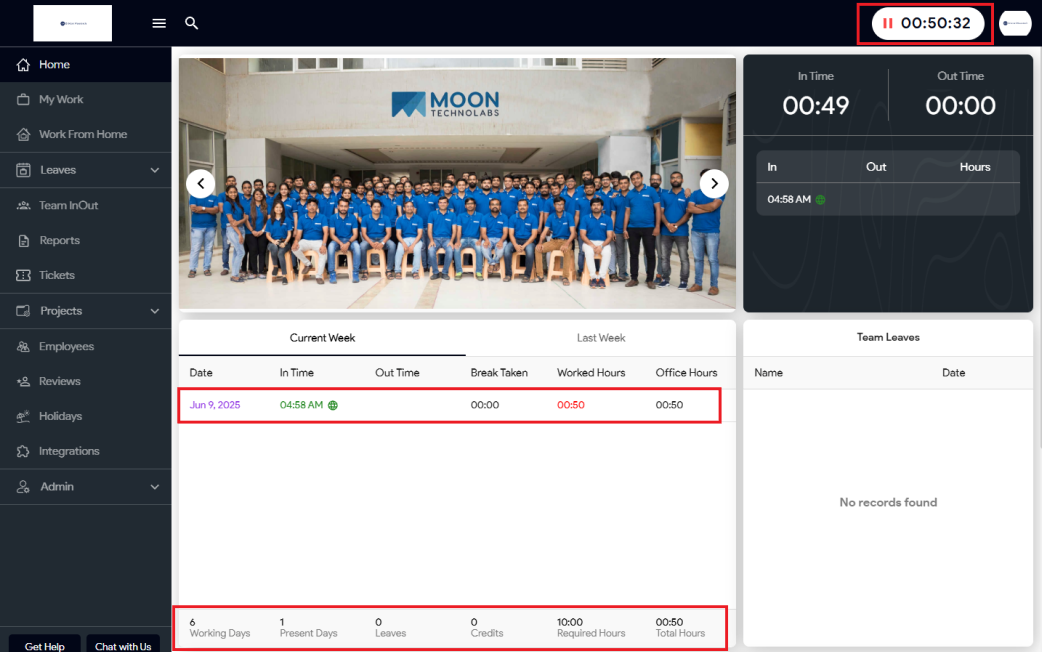1042x652 pixels.
Task: Open the Employees list
Action: pyautogui.click(x=66, y=347)
